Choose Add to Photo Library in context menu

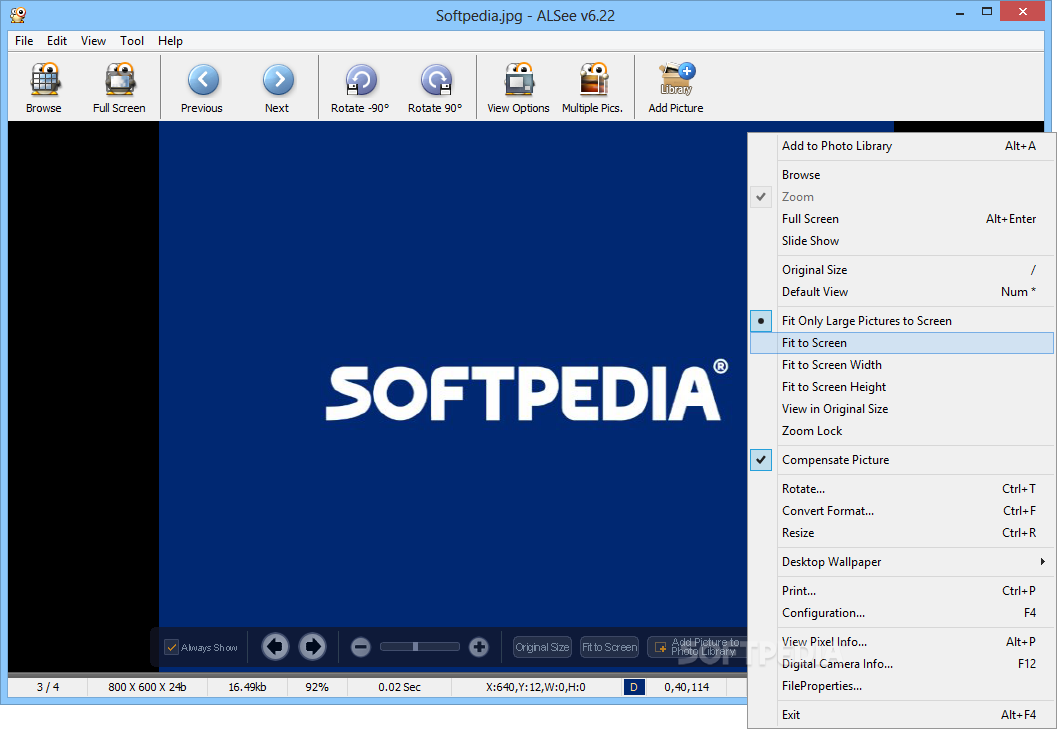click(901, 146)
